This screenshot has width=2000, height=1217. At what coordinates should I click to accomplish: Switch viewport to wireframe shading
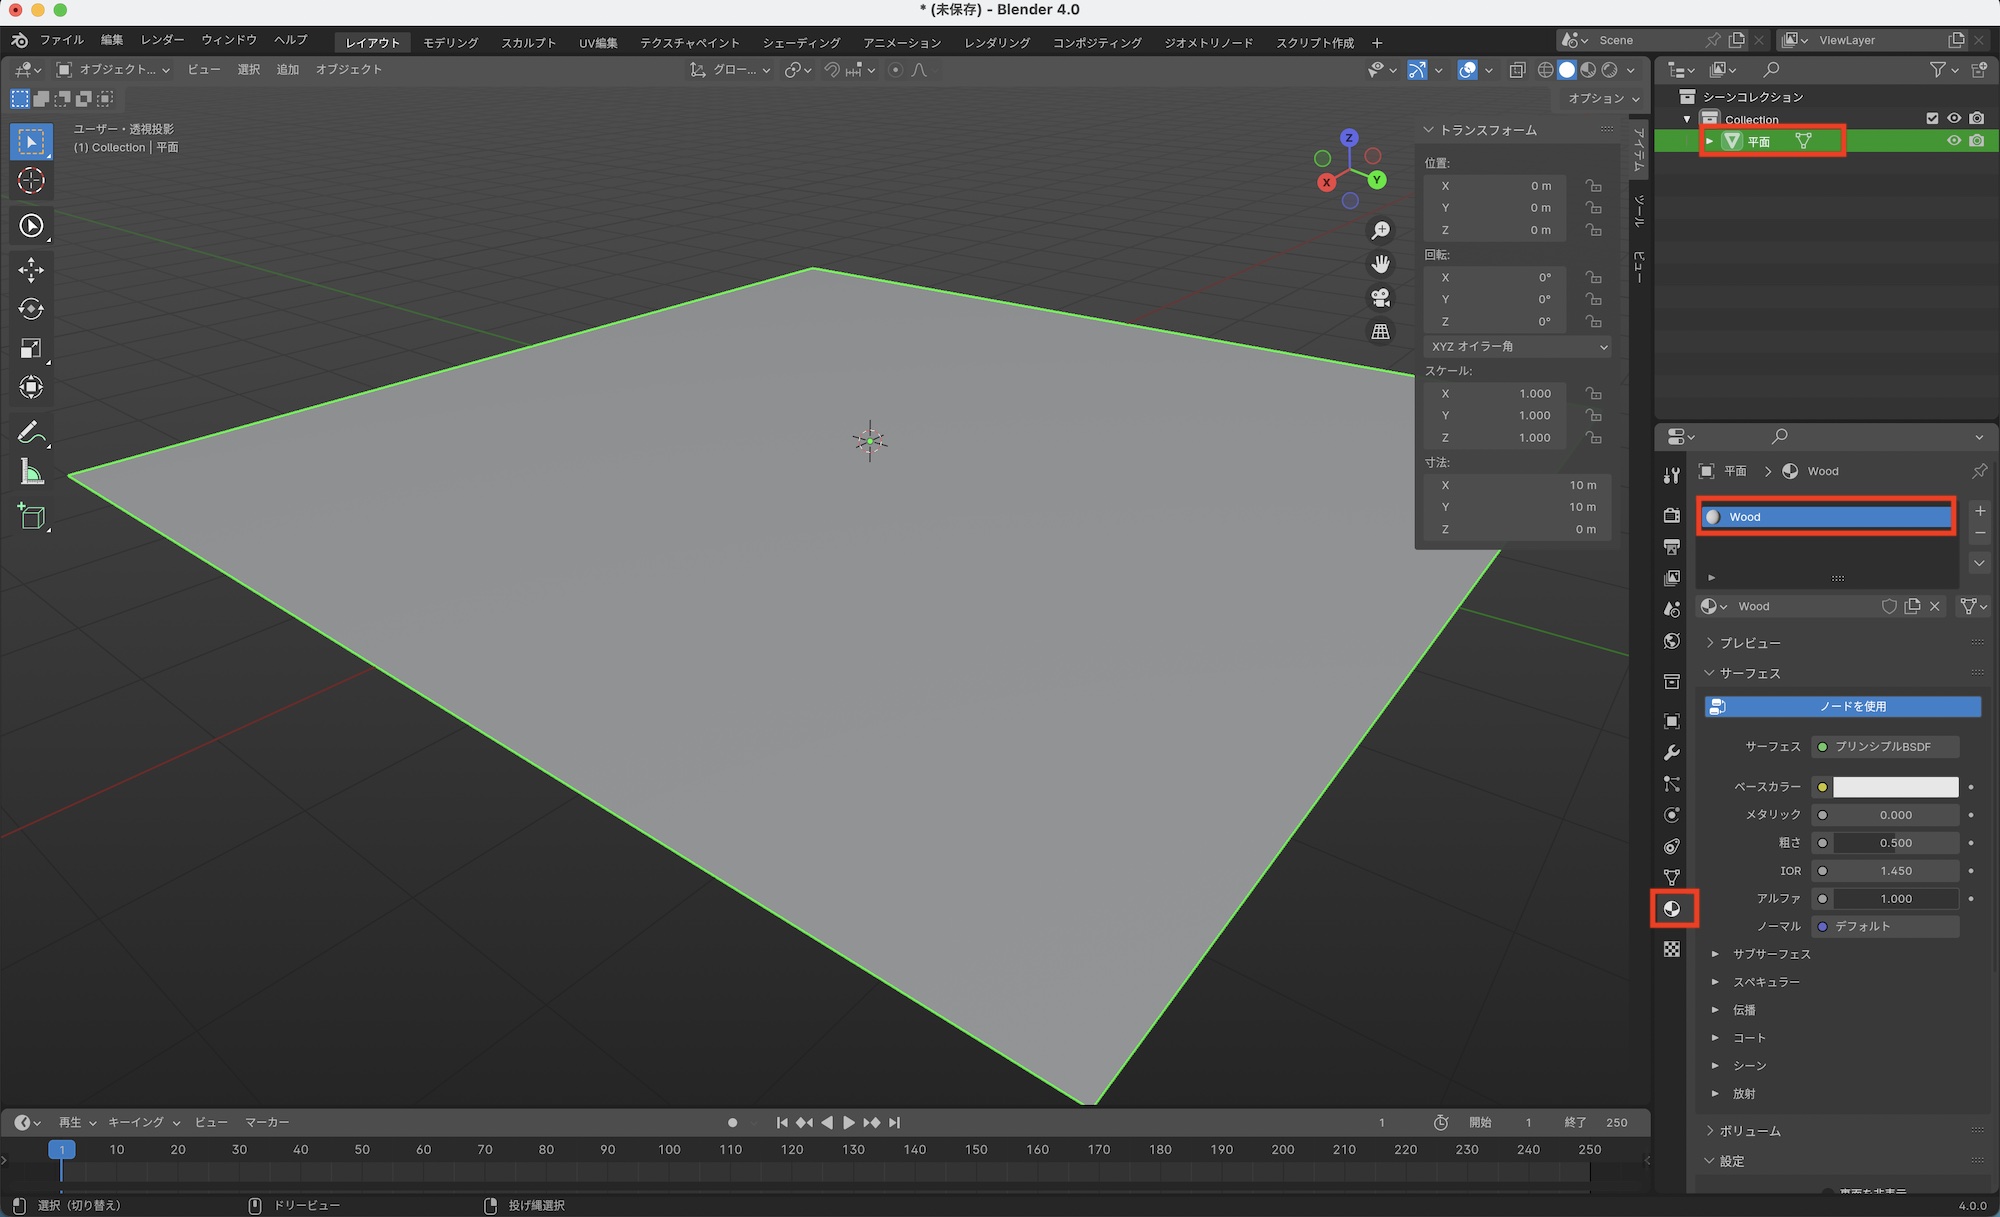pyautogui.click(x=1545, y=70)
